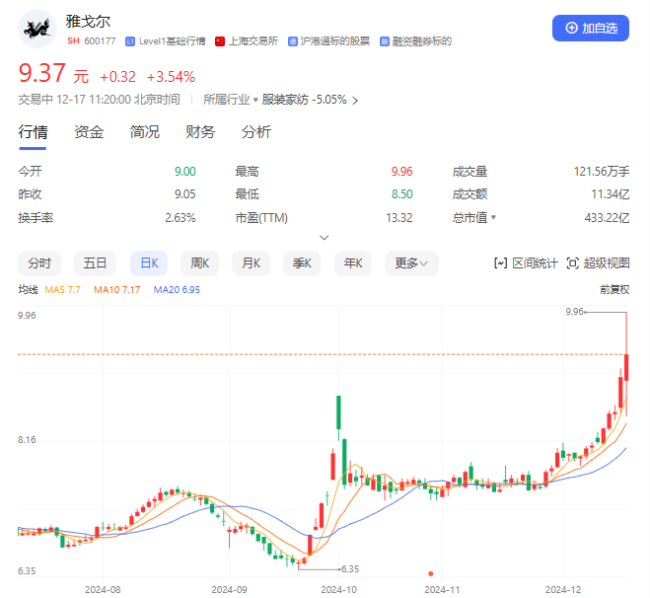
Task: Select the 分时 chart view
Action: pyautogui.click(x=39, y=263)
